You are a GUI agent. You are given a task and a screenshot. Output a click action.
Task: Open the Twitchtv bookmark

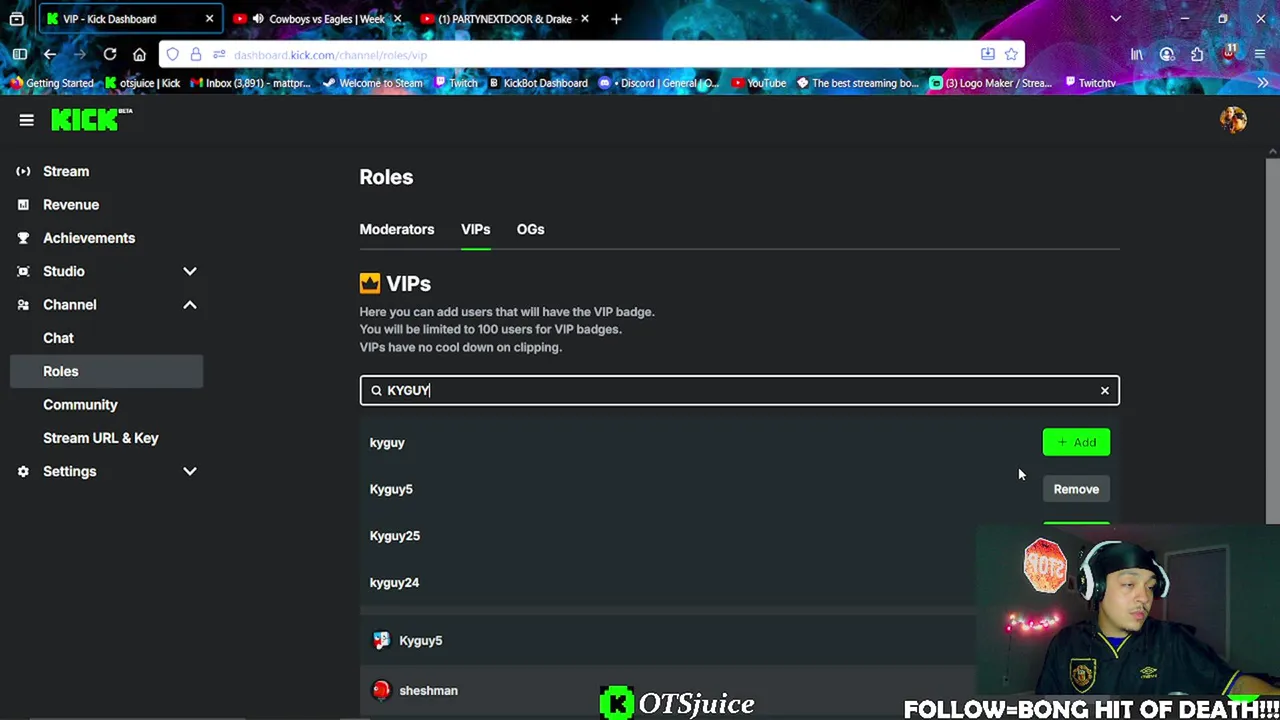tap(1089, 83)
